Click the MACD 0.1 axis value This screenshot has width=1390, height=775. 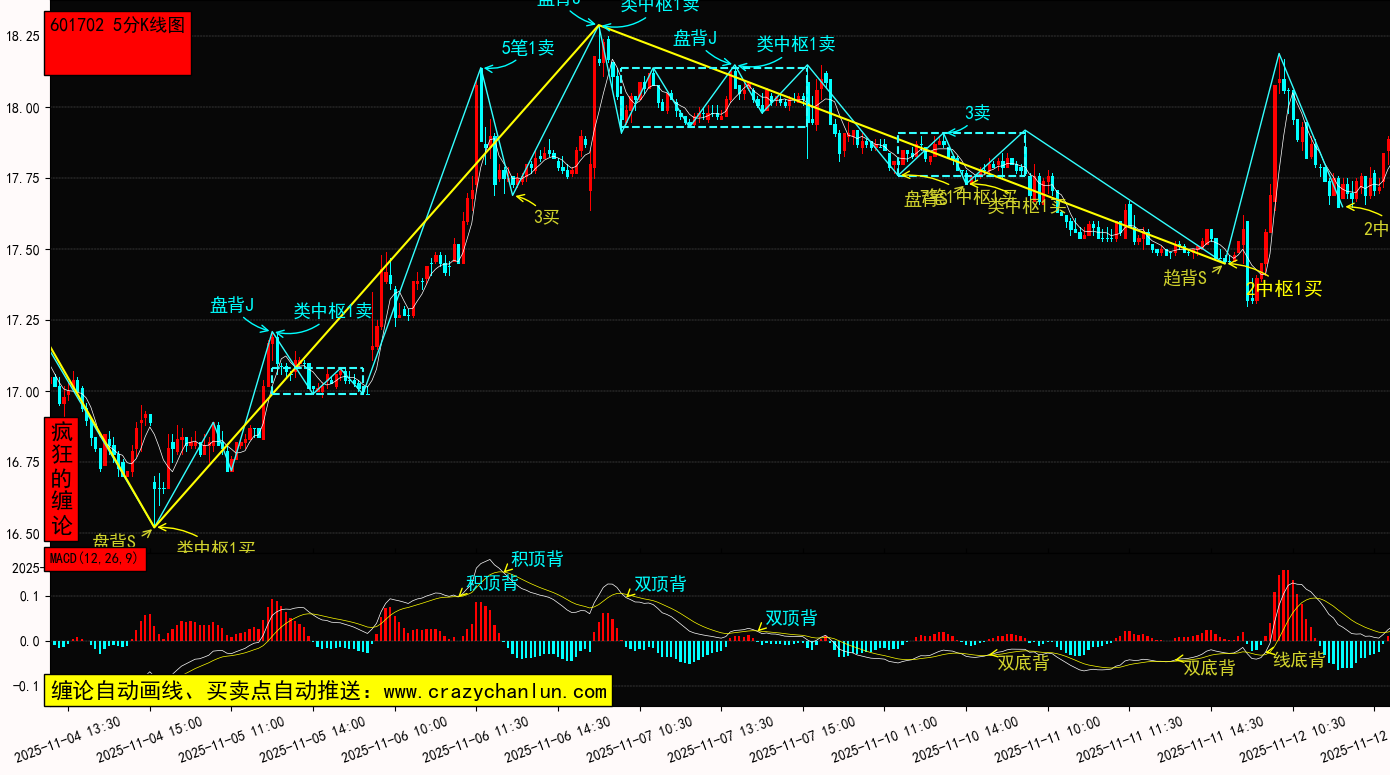[x=28, y=596]
